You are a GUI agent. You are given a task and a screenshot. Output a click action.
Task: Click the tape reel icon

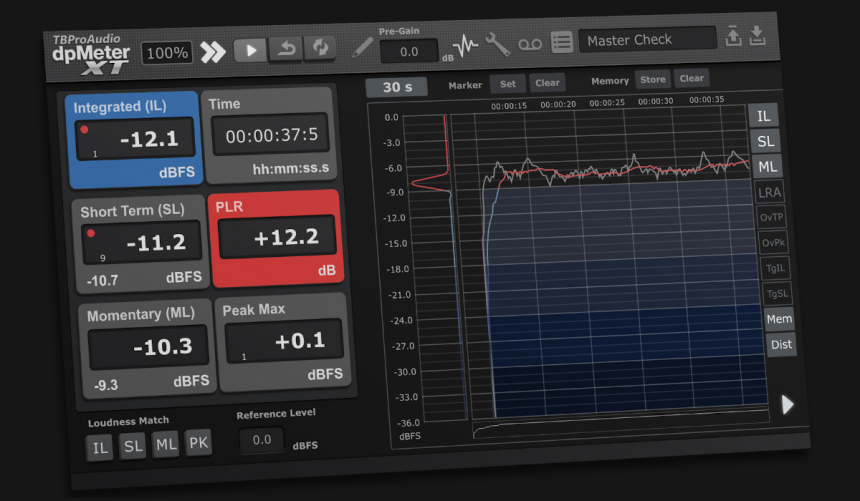pos(530,44)
